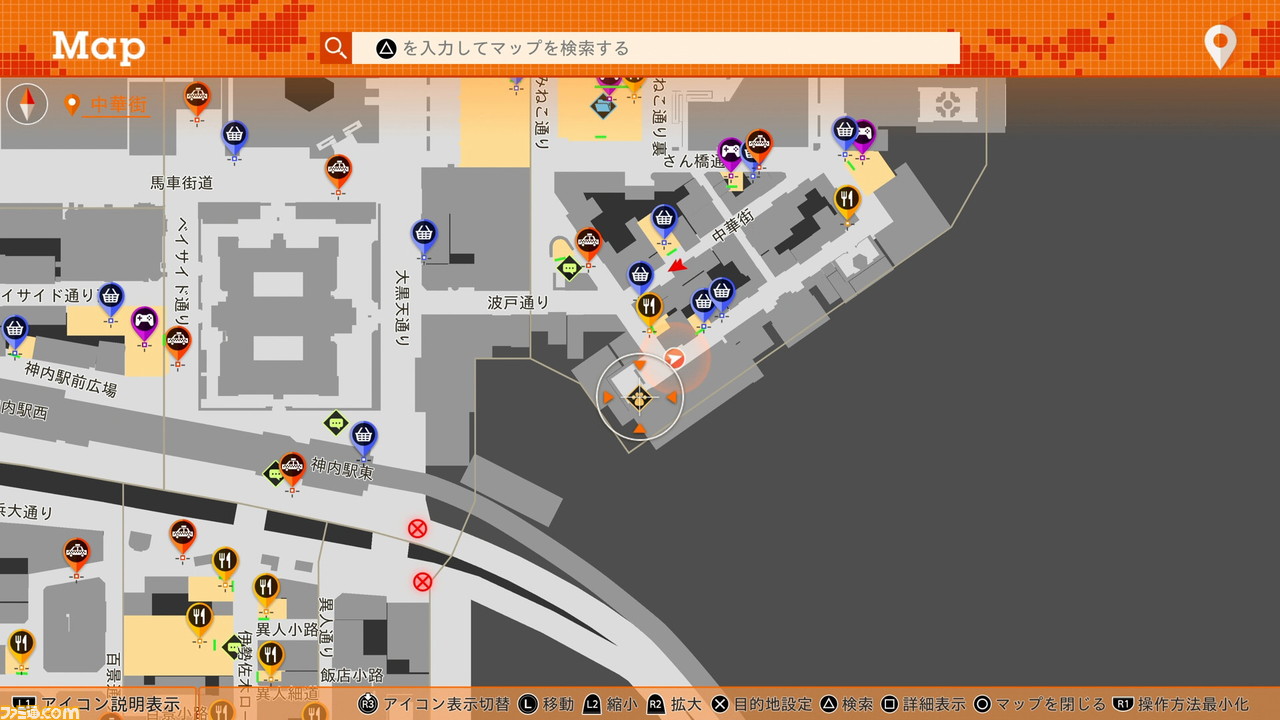
Task: Select the taxi pin under the ベイサイド通り controller pin
Action: point(178,344)
